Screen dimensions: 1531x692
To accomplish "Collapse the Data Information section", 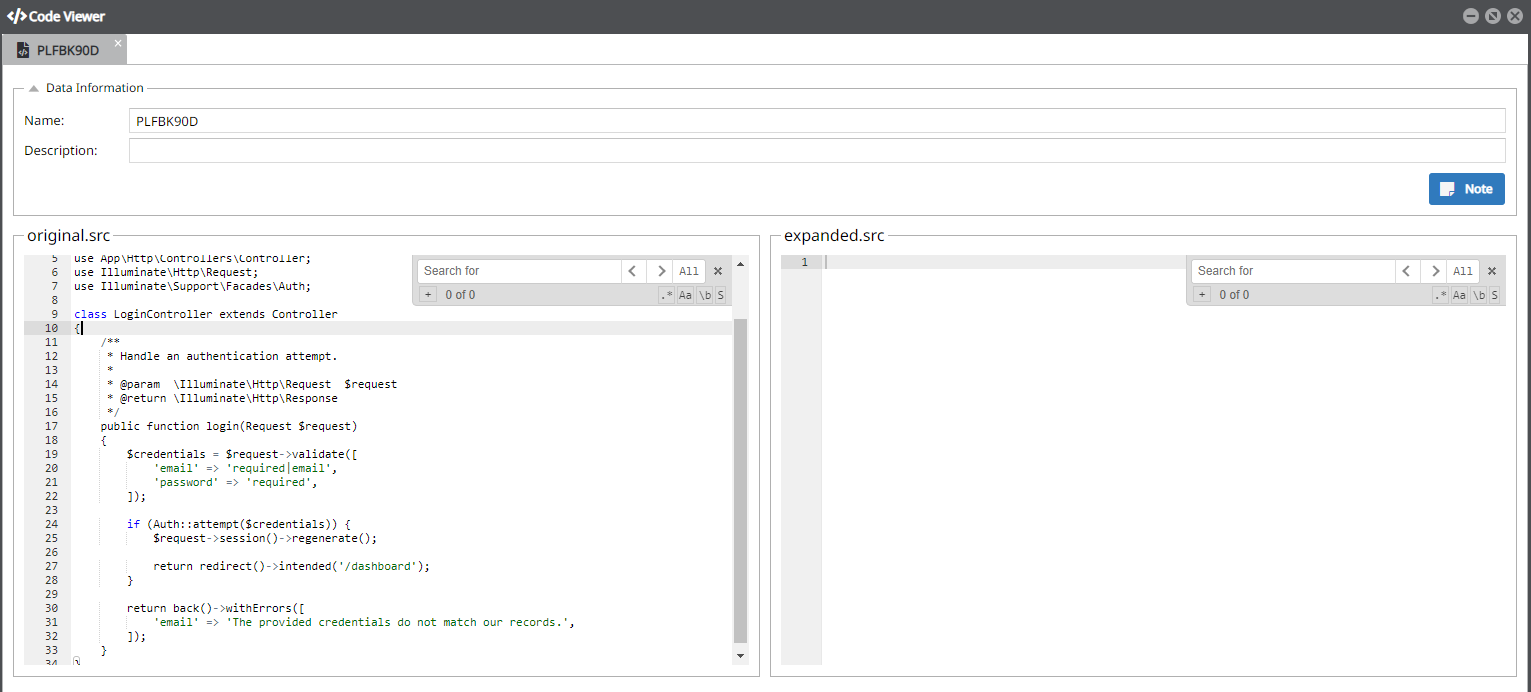I will [x=34, y=88].
